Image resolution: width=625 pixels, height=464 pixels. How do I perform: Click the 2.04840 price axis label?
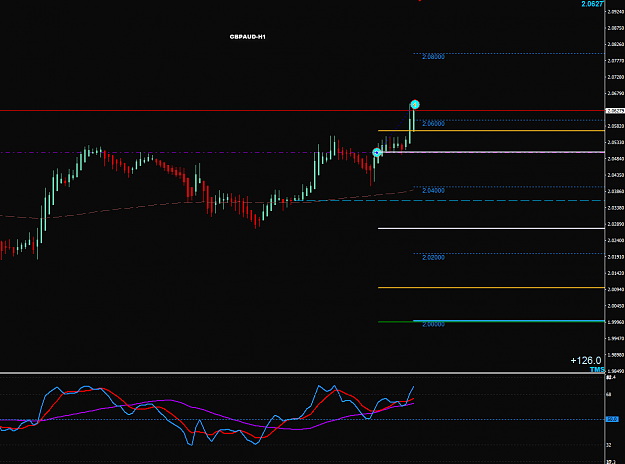coord(615,159)
